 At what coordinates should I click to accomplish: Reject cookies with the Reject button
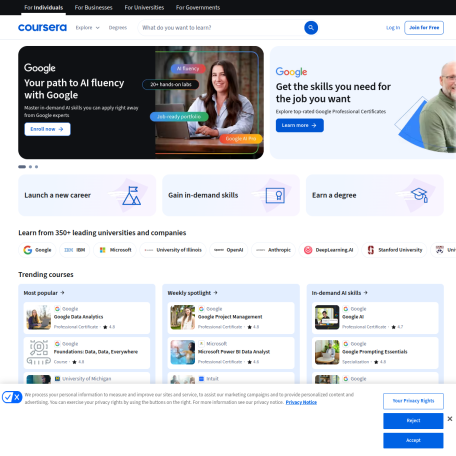[x=413, y=421]
